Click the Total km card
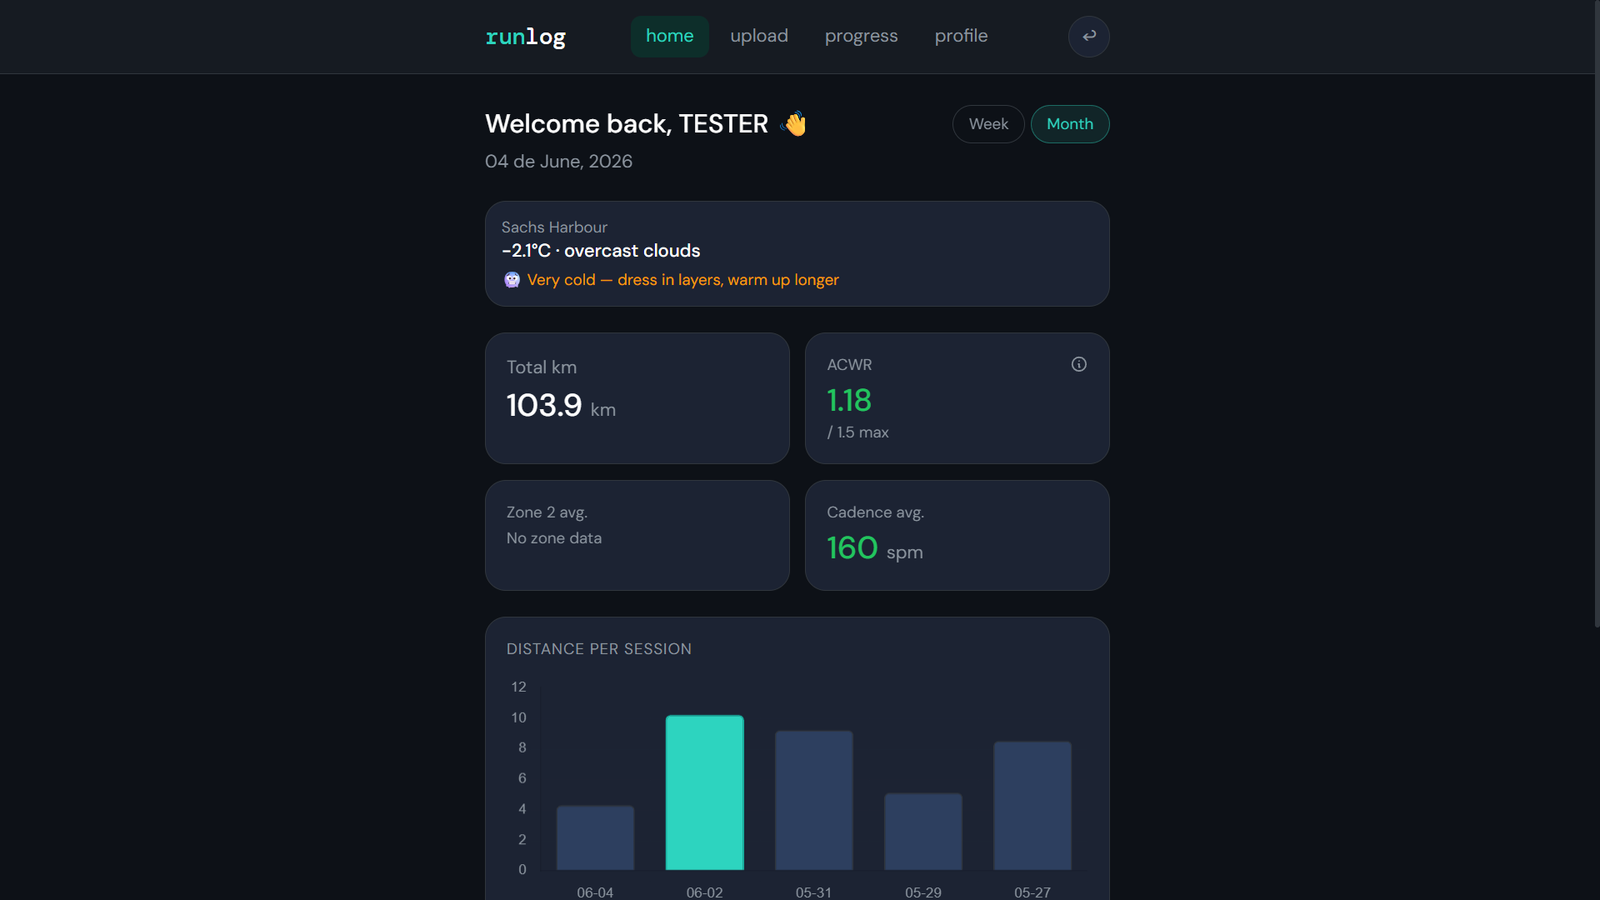Screen dimensions: 1600x900 click(637, 398)
